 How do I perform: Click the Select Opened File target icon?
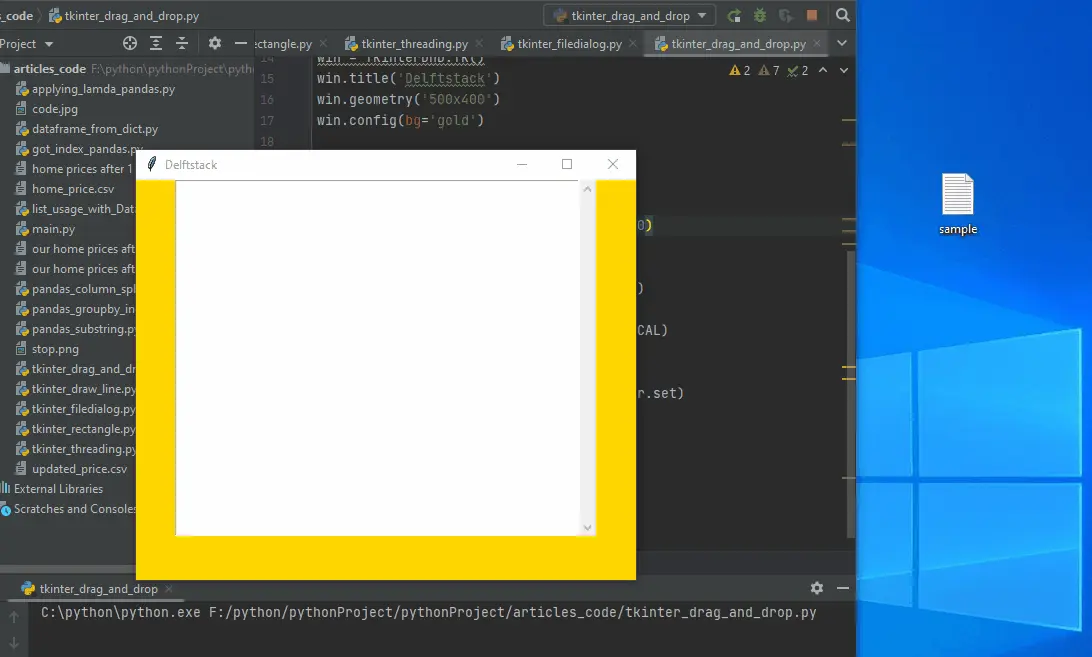tap(129, 44)
